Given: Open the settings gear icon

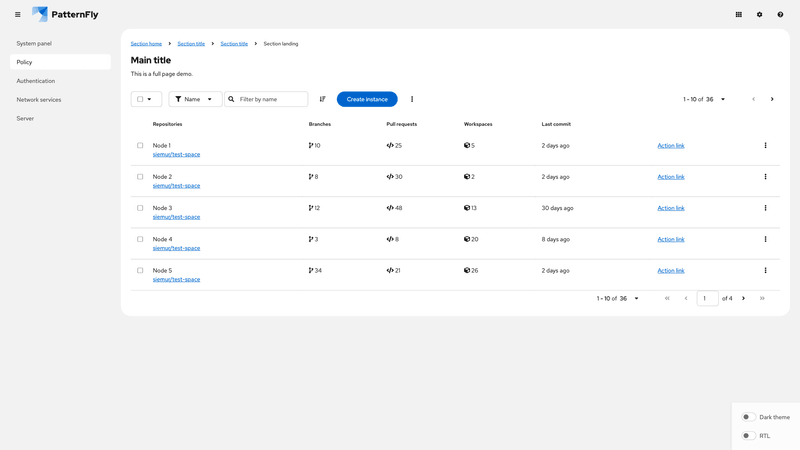Looking at the screenshot, I should click(x=759, y=15).
